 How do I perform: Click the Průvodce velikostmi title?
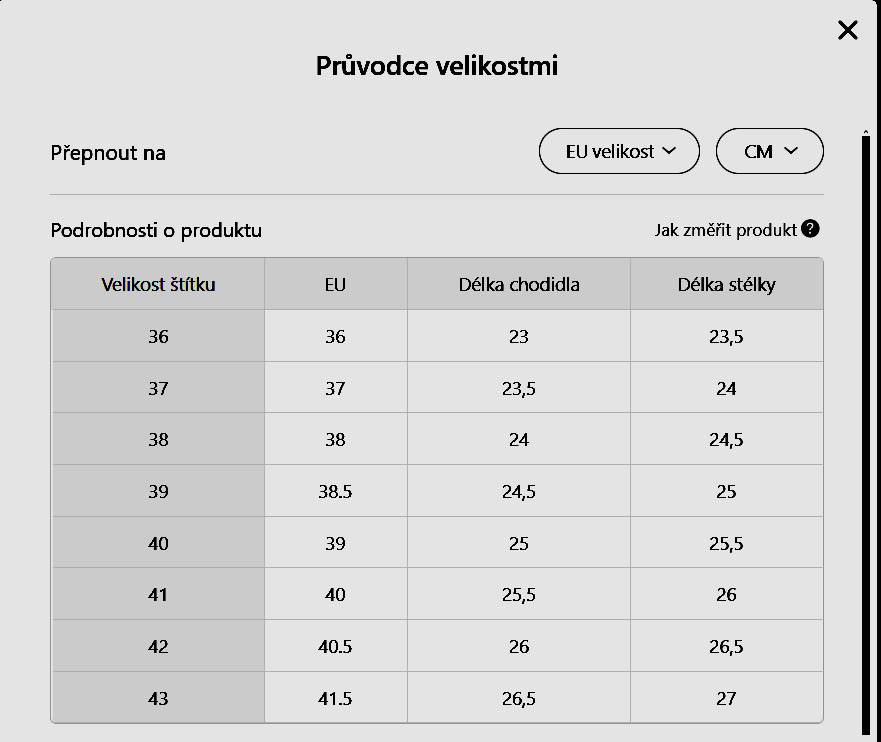tap(437, 66)
